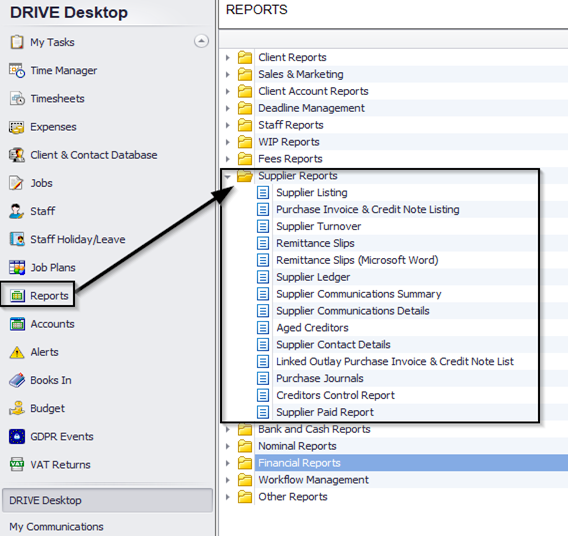Expand the Client Reports folder arrow
The height and width of the screenshot is (536, 568).
(227, 58)
